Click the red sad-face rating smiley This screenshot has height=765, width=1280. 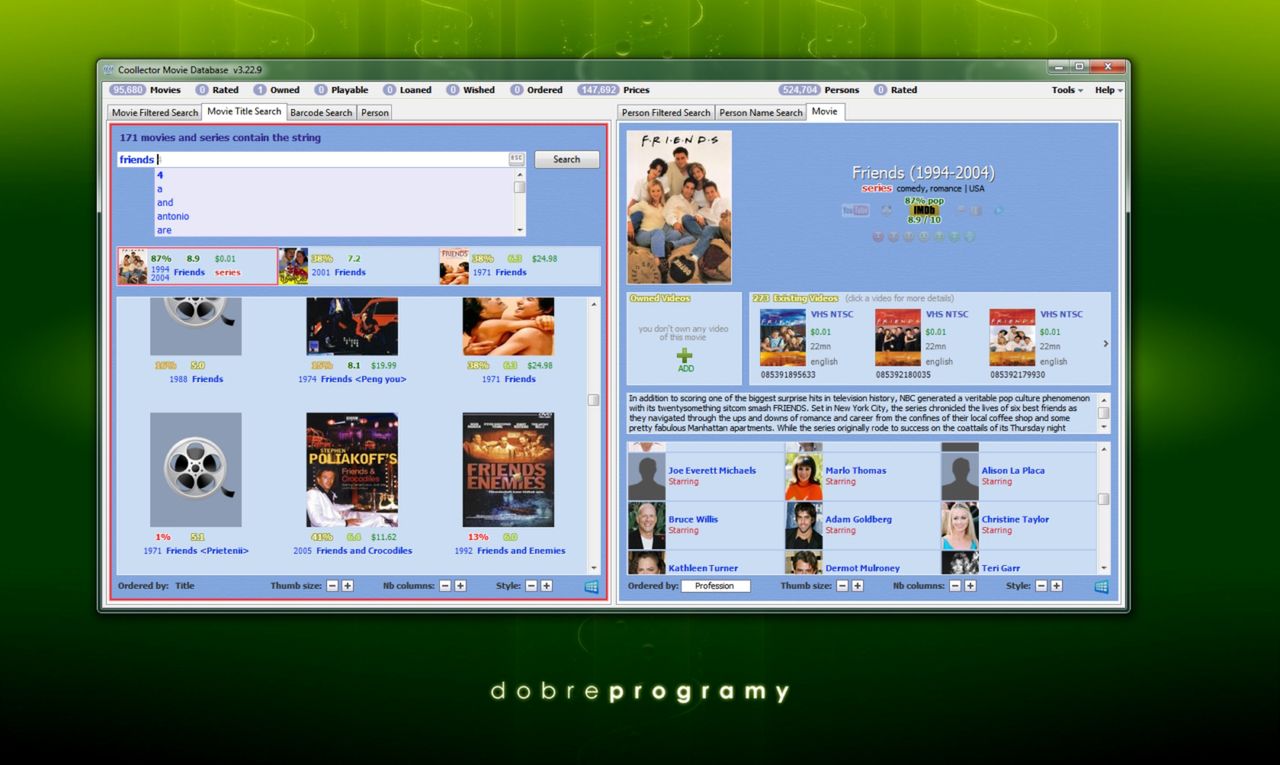(878, 237)
